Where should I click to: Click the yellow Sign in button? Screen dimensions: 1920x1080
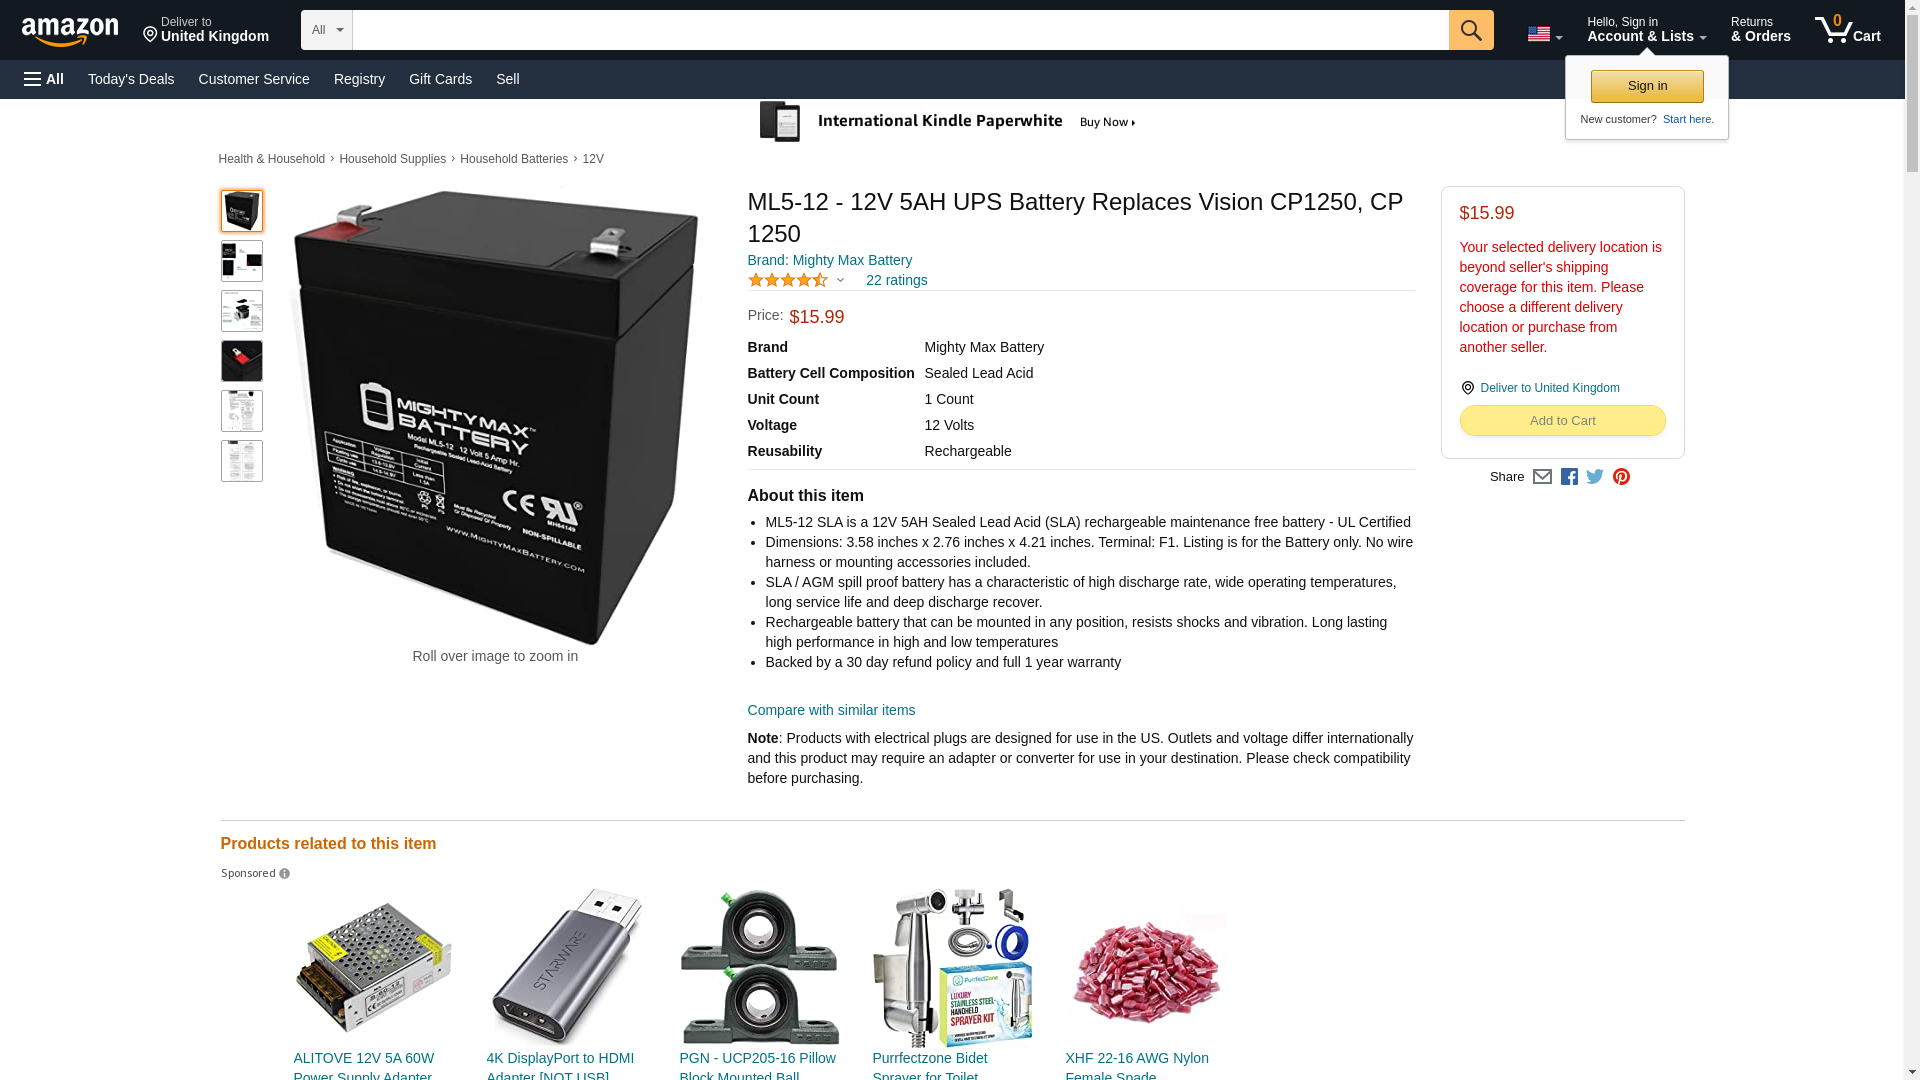click(1647, 86)
